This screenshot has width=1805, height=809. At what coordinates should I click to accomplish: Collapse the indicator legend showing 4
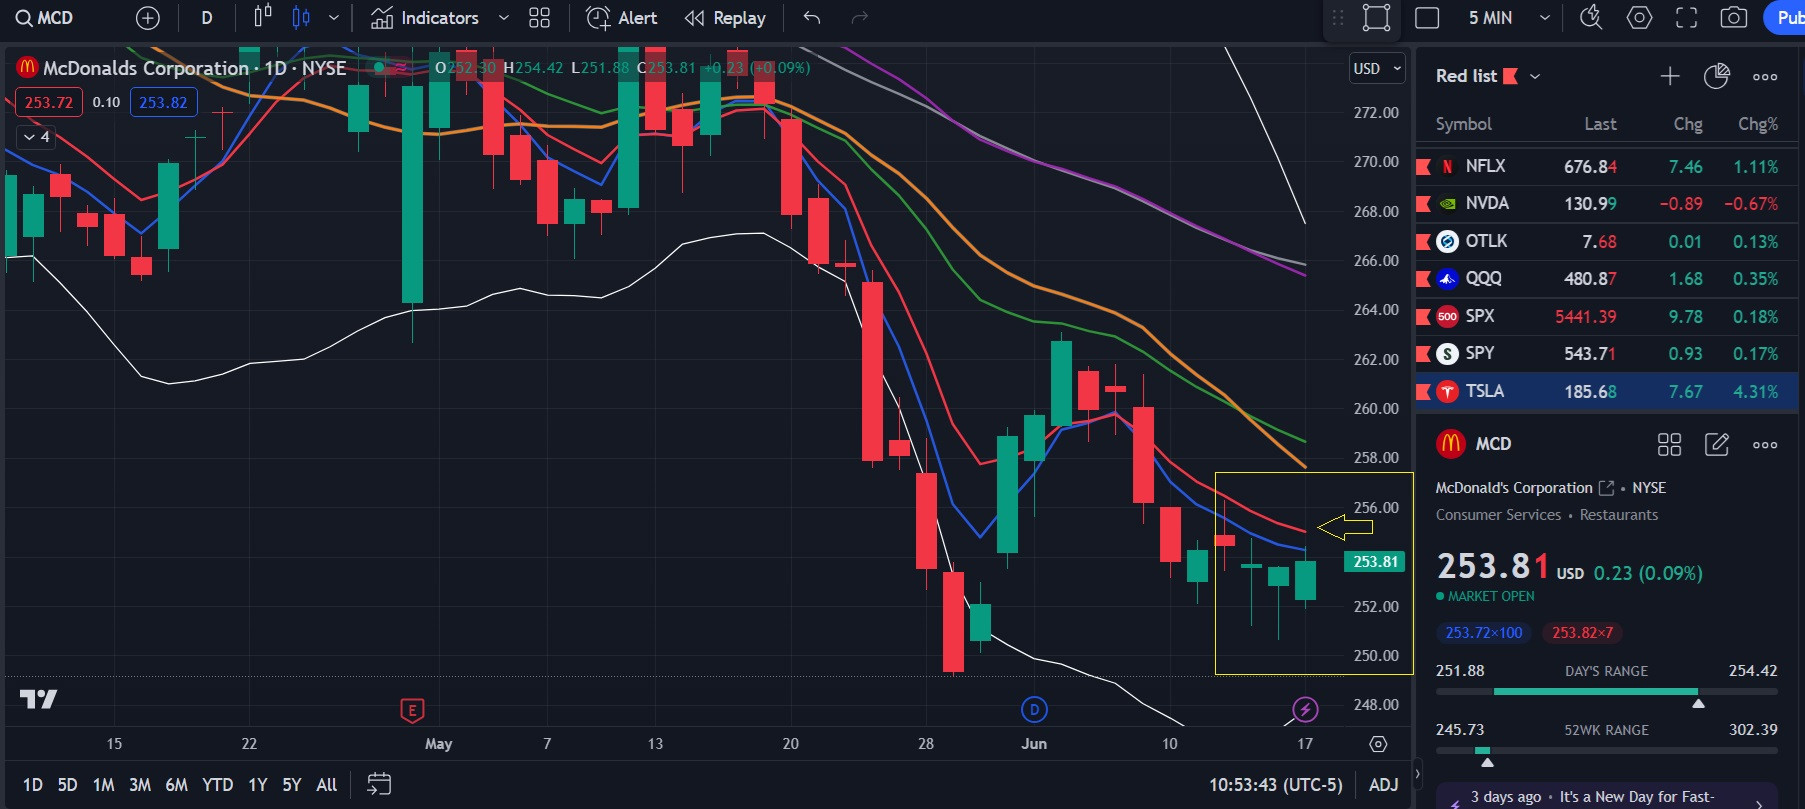(36, 137)
